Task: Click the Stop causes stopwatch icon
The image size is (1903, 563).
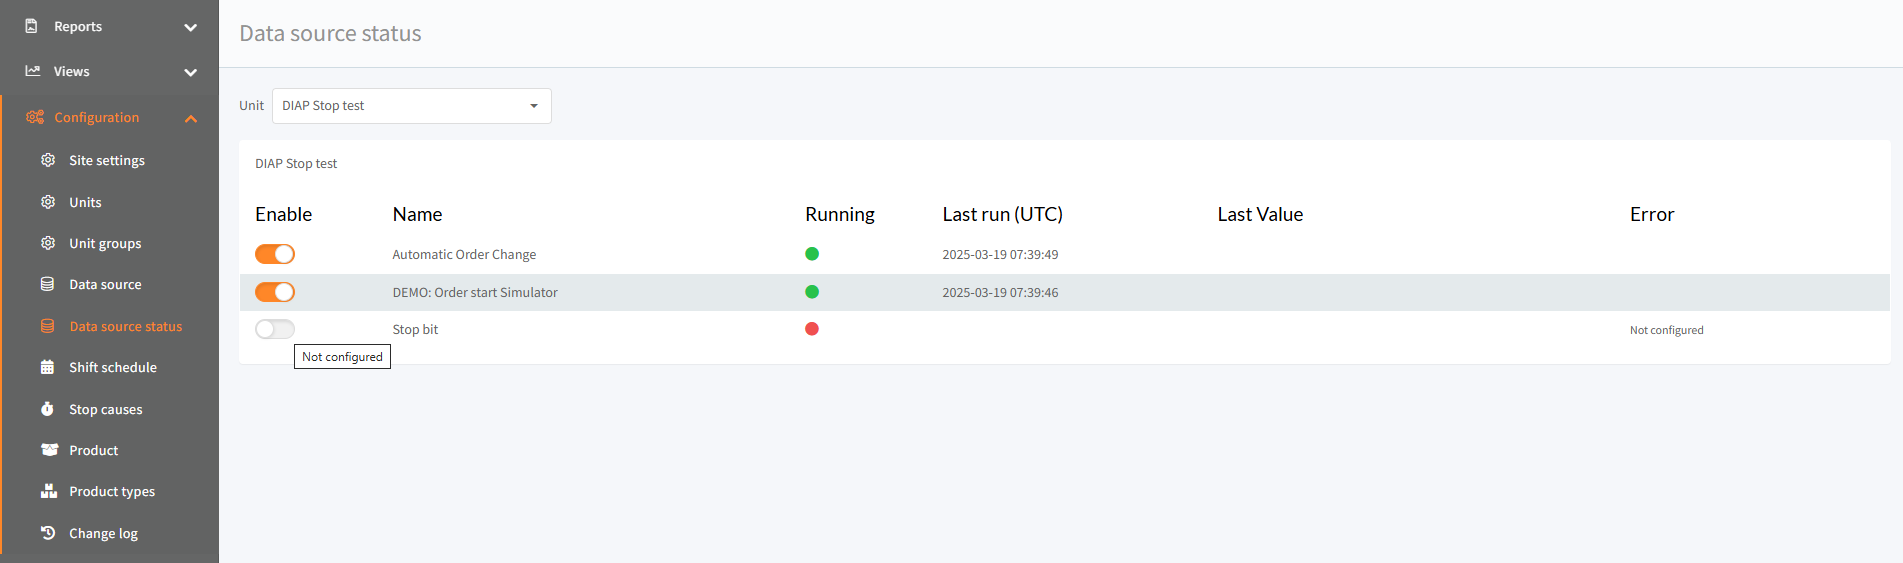Action: click(x=47, y=409)
